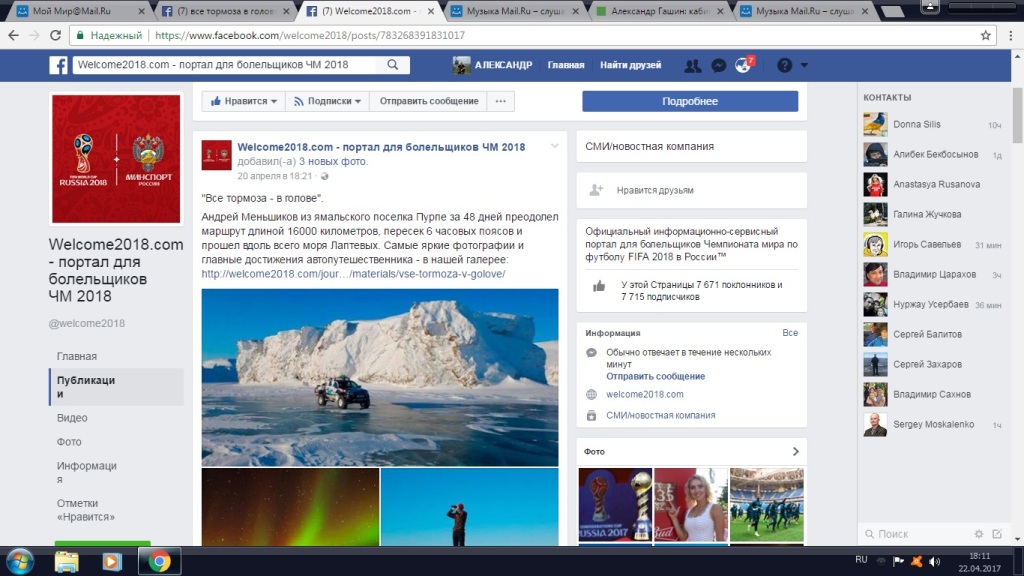Open Отметки «Нравится» sidebar item
The height and width of the screenshot is (576, 1024).
tap(86, 509)
